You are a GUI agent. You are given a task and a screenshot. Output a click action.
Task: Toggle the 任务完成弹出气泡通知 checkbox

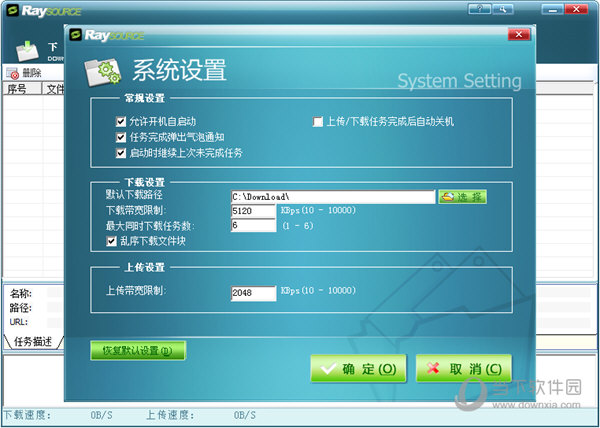click(121, 137)
